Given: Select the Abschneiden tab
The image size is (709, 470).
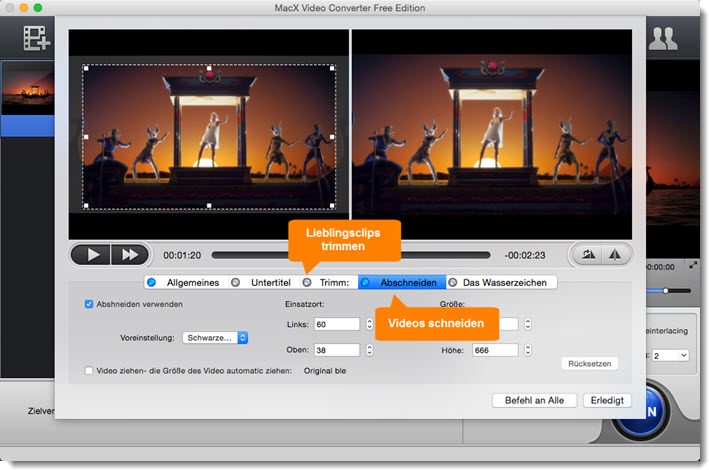Looking at the screenshot, I should pyautogui.click(x=402, y=283).
